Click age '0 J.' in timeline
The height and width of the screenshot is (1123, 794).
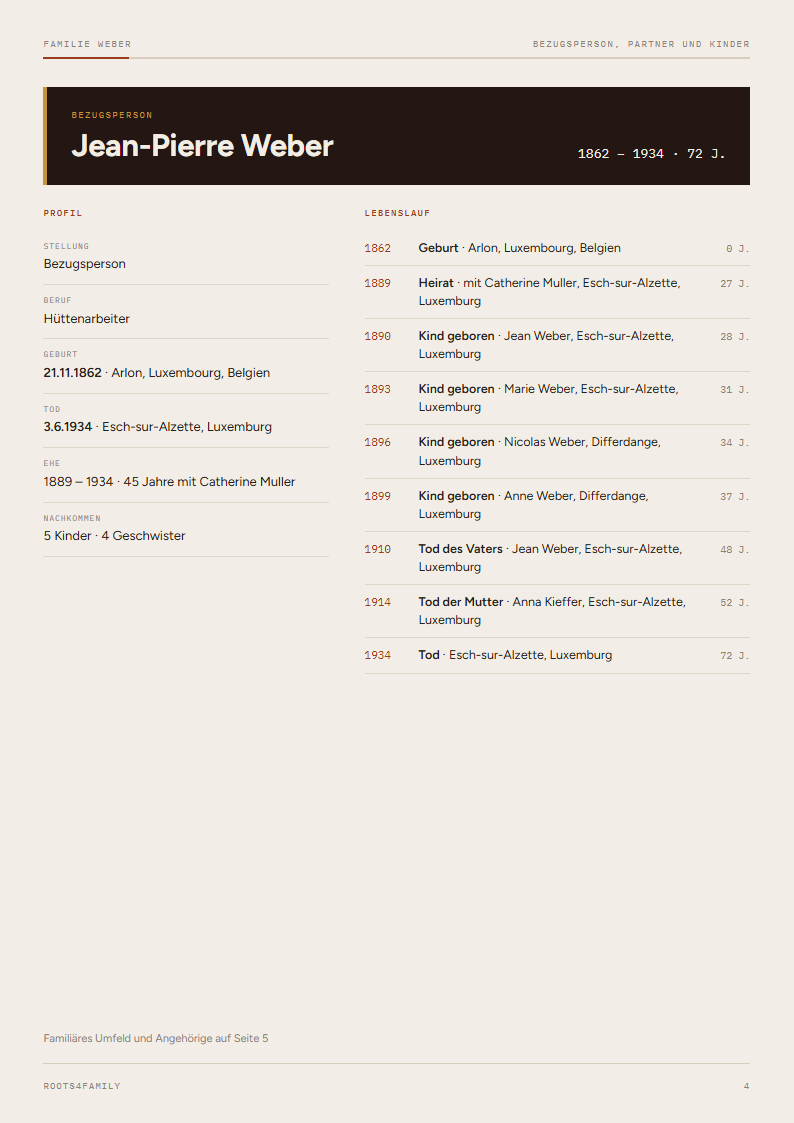tap(737, 249)
